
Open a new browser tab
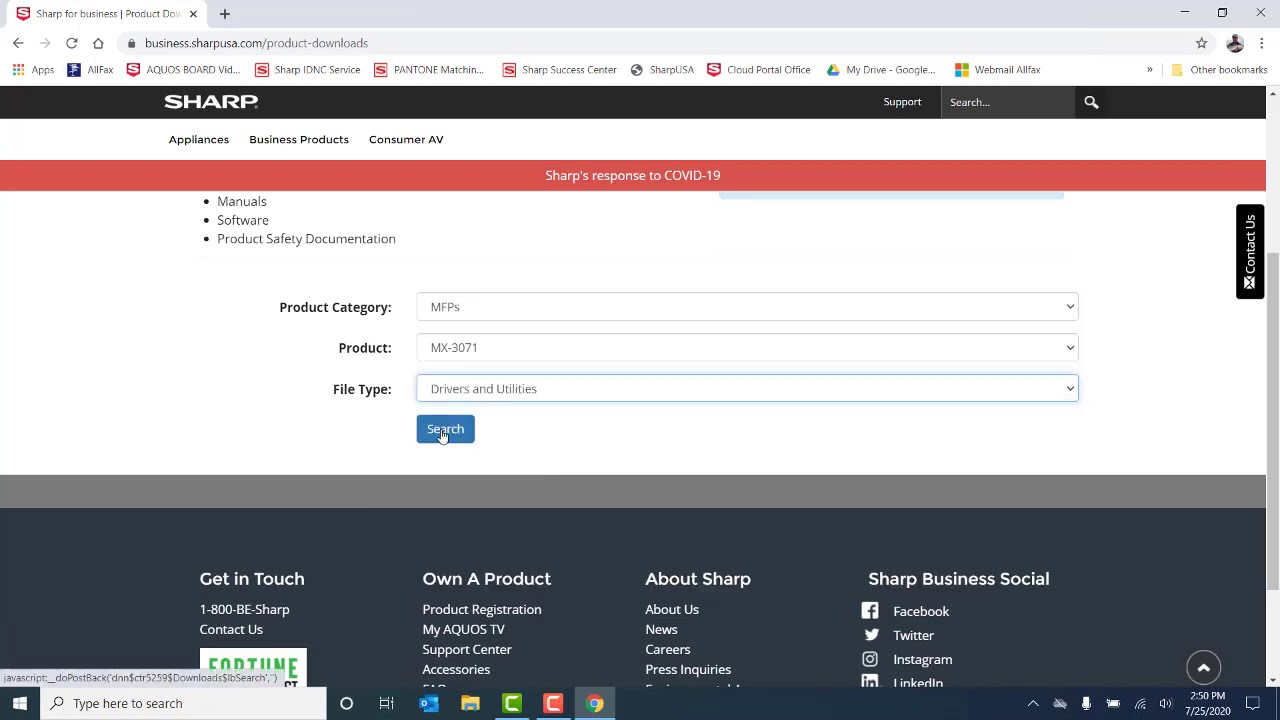click(225, 14)
